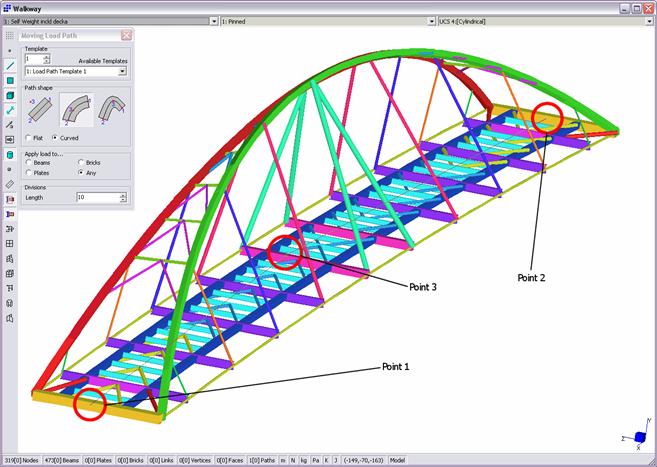Open the Available Templates dropdown
The image size is (657, 467).
coord(123,71)
